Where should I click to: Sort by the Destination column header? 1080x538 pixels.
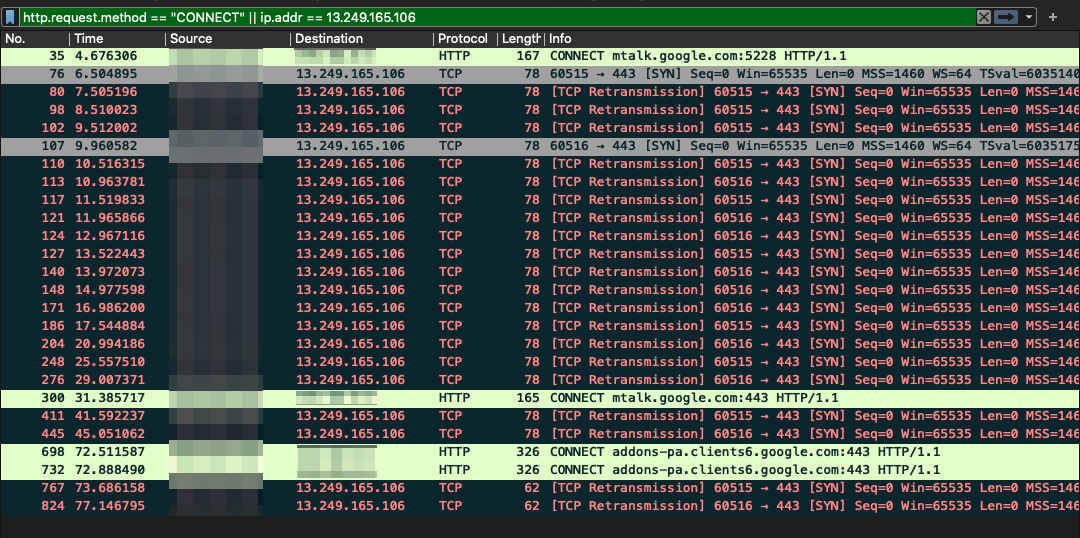pos(362,39)
